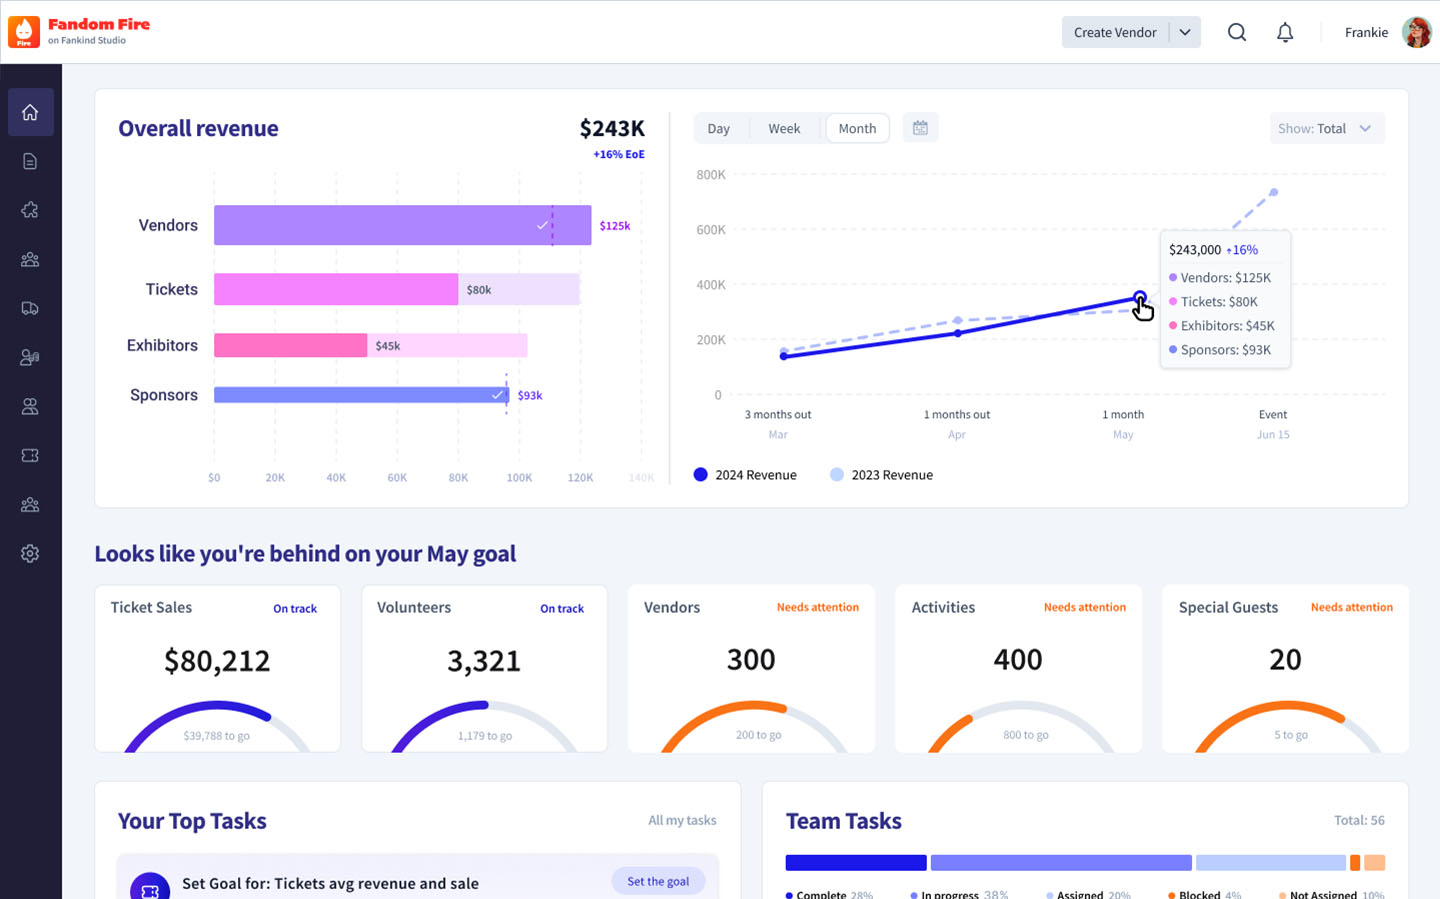Select the Month view tab
Screen dimensions: 1440x899
(857, 128)
